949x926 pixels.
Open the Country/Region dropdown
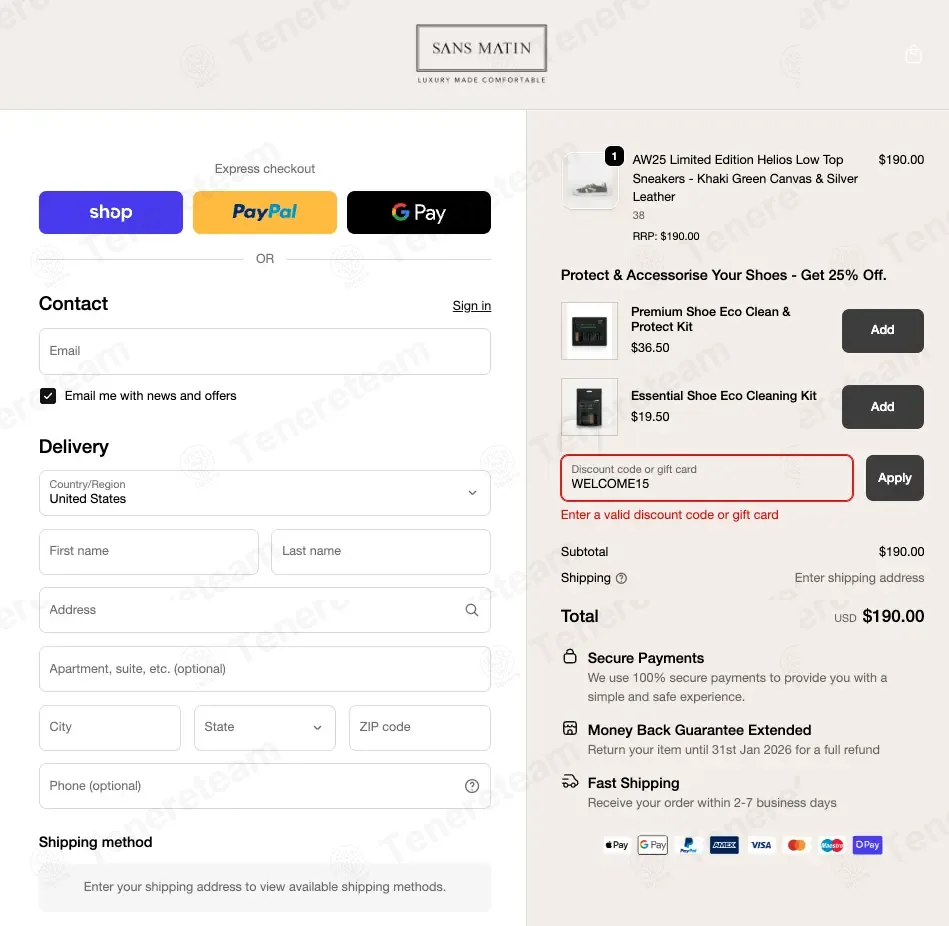click(264, 493)
